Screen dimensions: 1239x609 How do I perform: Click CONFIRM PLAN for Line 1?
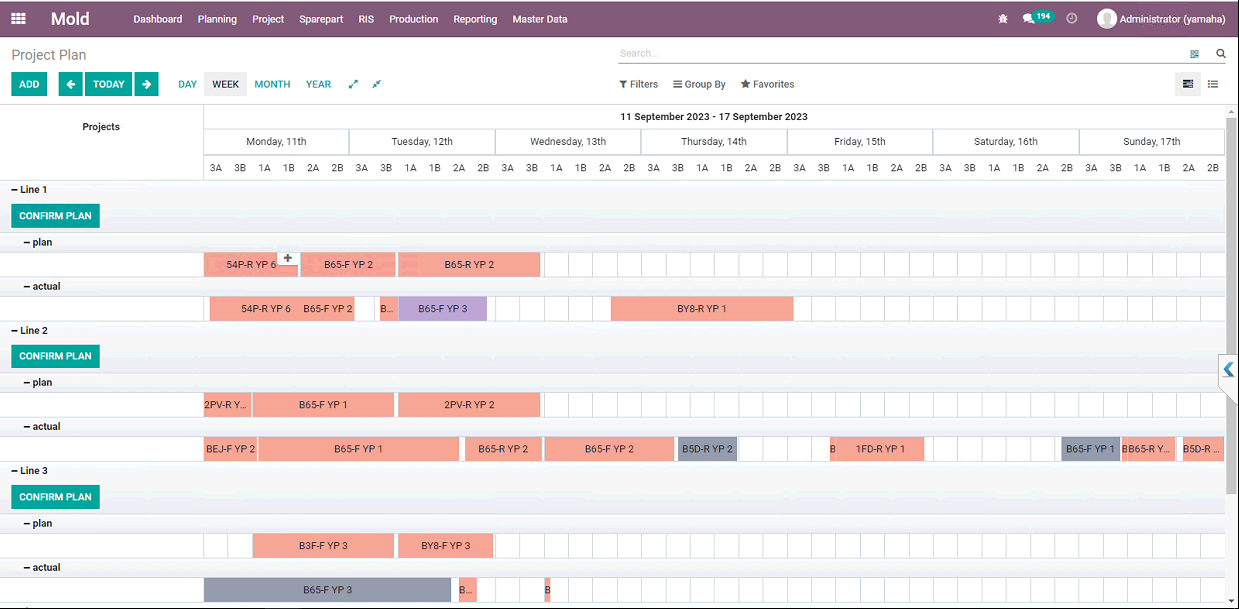pos(55,215)
